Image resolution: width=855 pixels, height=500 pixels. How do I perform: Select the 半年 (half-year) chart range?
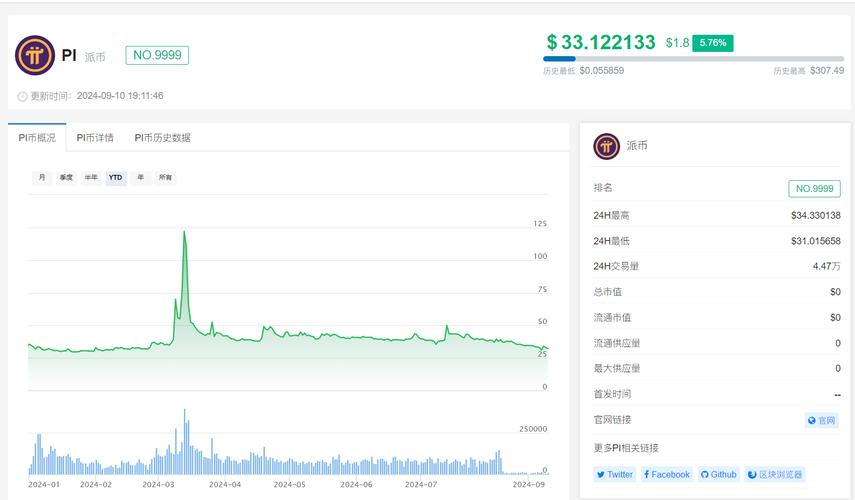pyautogui.click(x=91, y=177)
